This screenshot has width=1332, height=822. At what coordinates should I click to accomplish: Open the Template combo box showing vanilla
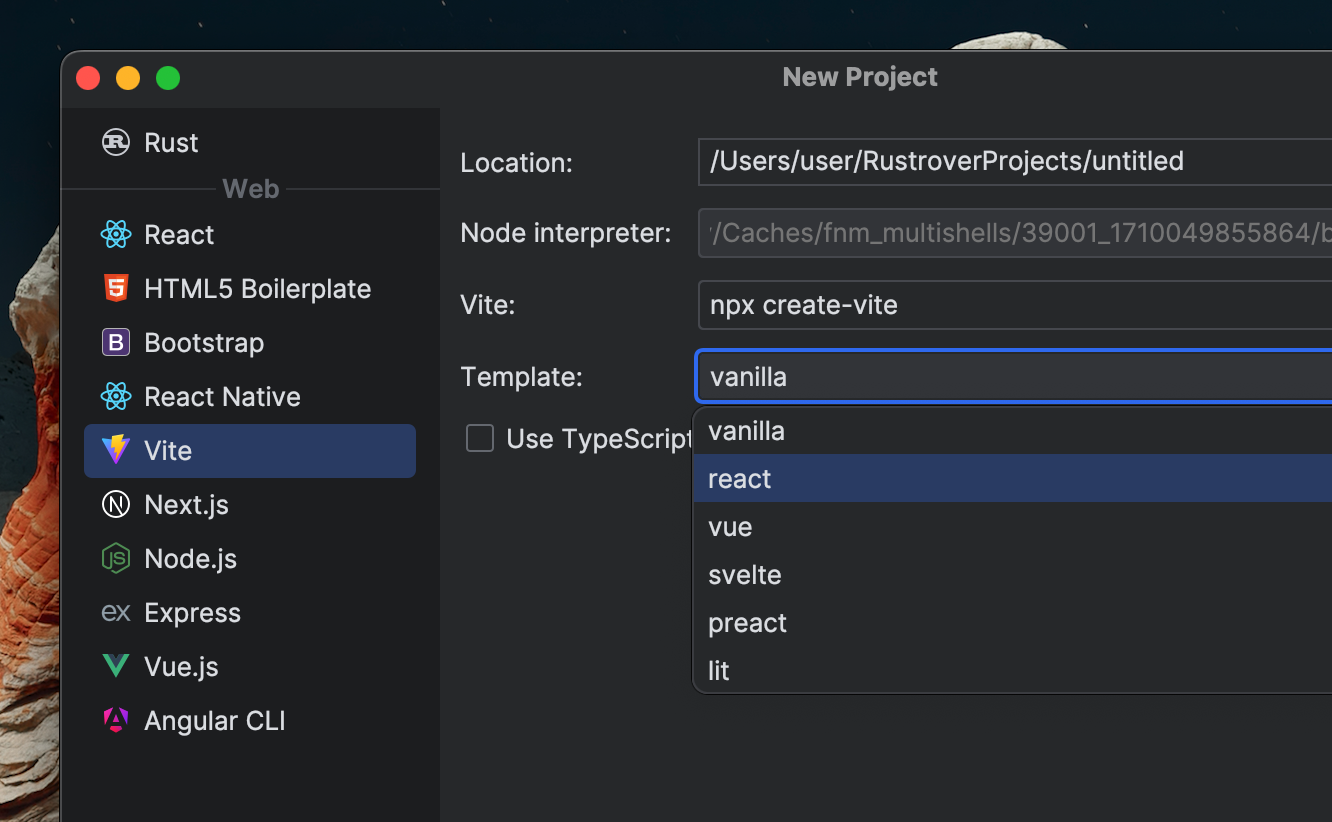pyautogui.click(x=1015, y=377)
